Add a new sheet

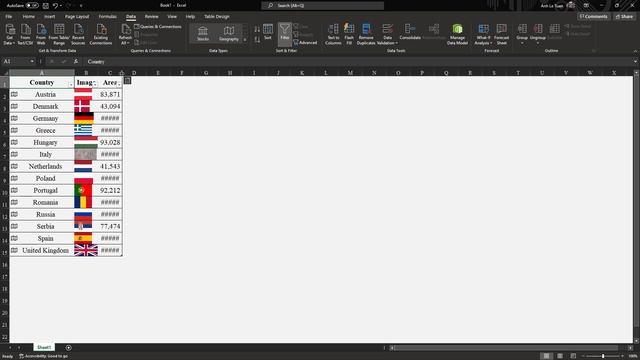tap(69, 348)
